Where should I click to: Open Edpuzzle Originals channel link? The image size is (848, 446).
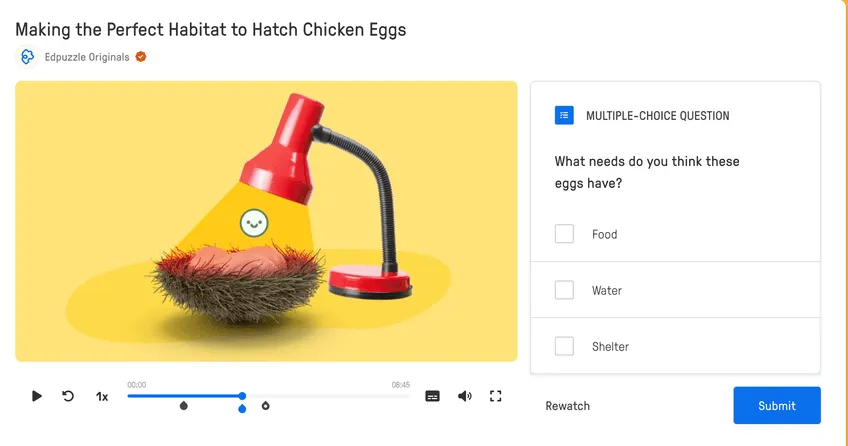click(x=87, y=57)
